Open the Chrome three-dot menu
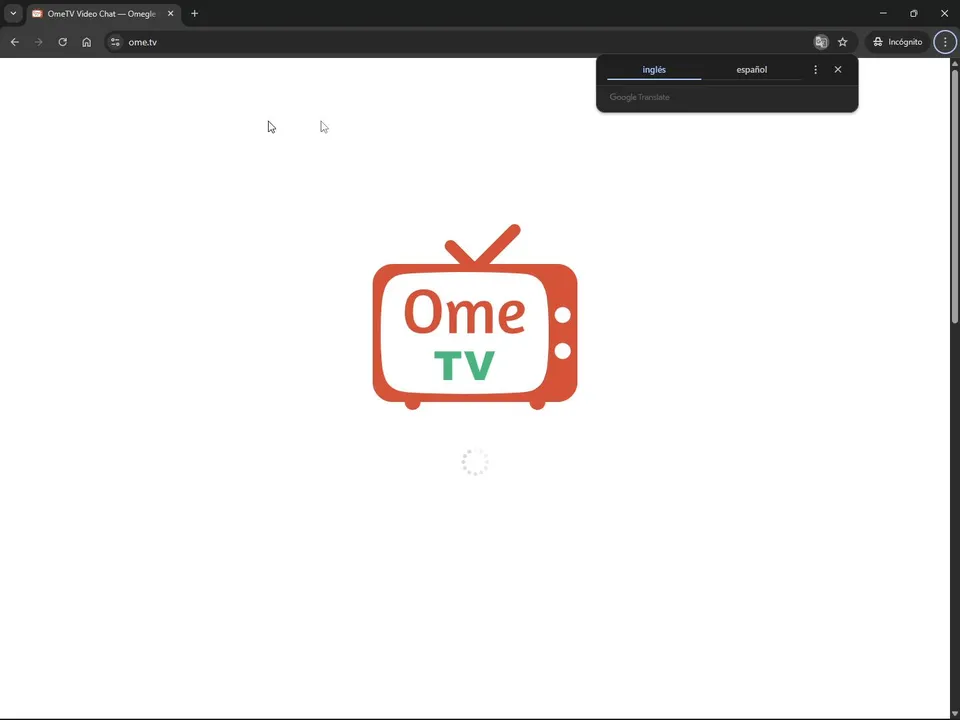 tap(945, 42)
